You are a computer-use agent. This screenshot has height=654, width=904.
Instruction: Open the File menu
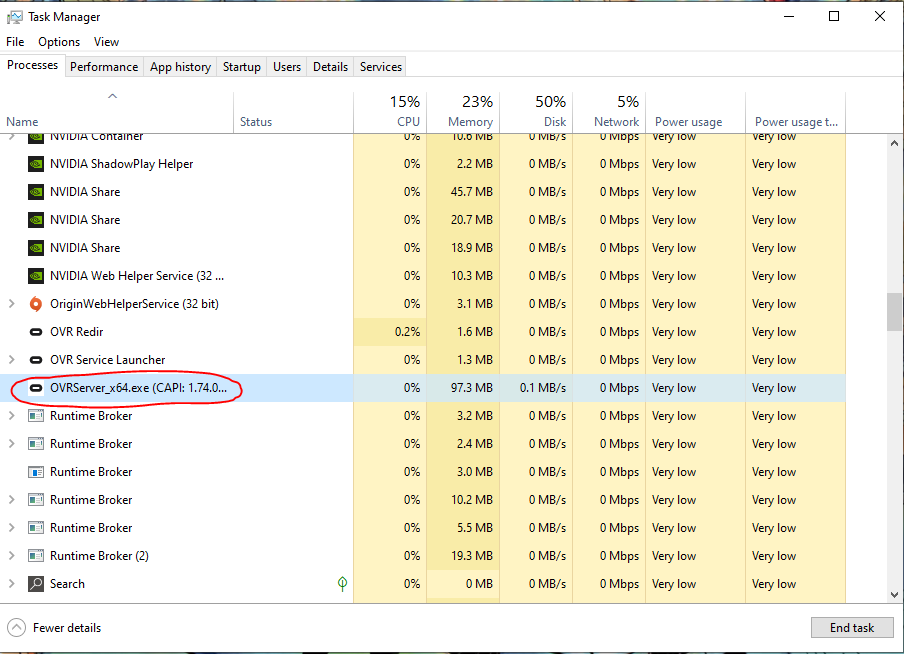tap(15, 42)
